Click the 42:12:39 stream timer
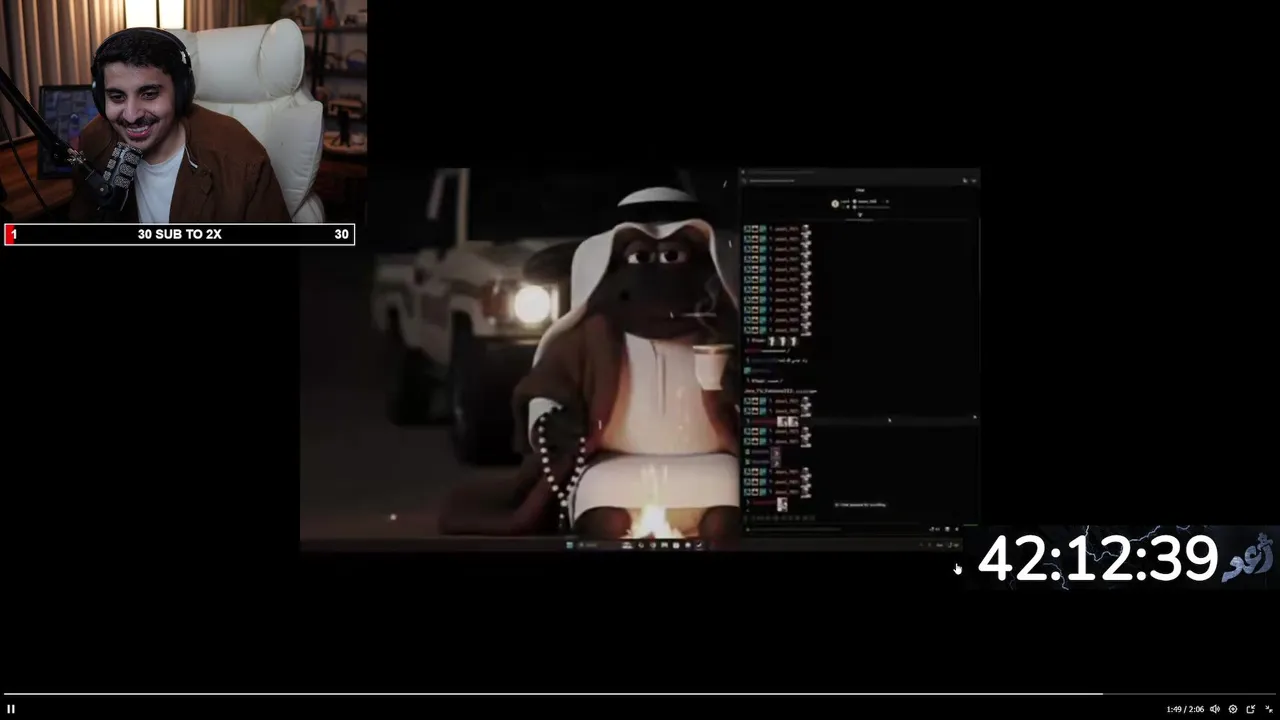This screenshot has width=1280, height=720. click(1097, 558)
